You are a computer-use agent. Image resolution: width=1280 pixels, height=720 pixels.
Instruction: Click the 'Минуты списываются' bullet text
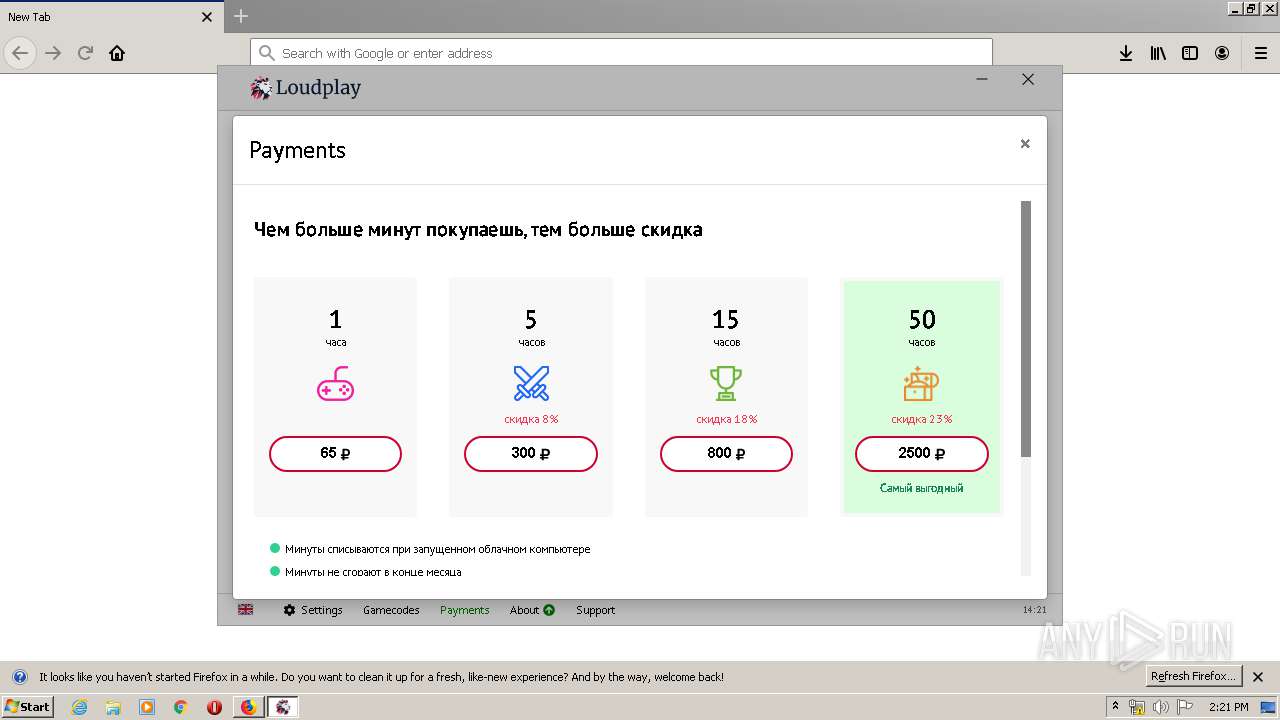438,549
